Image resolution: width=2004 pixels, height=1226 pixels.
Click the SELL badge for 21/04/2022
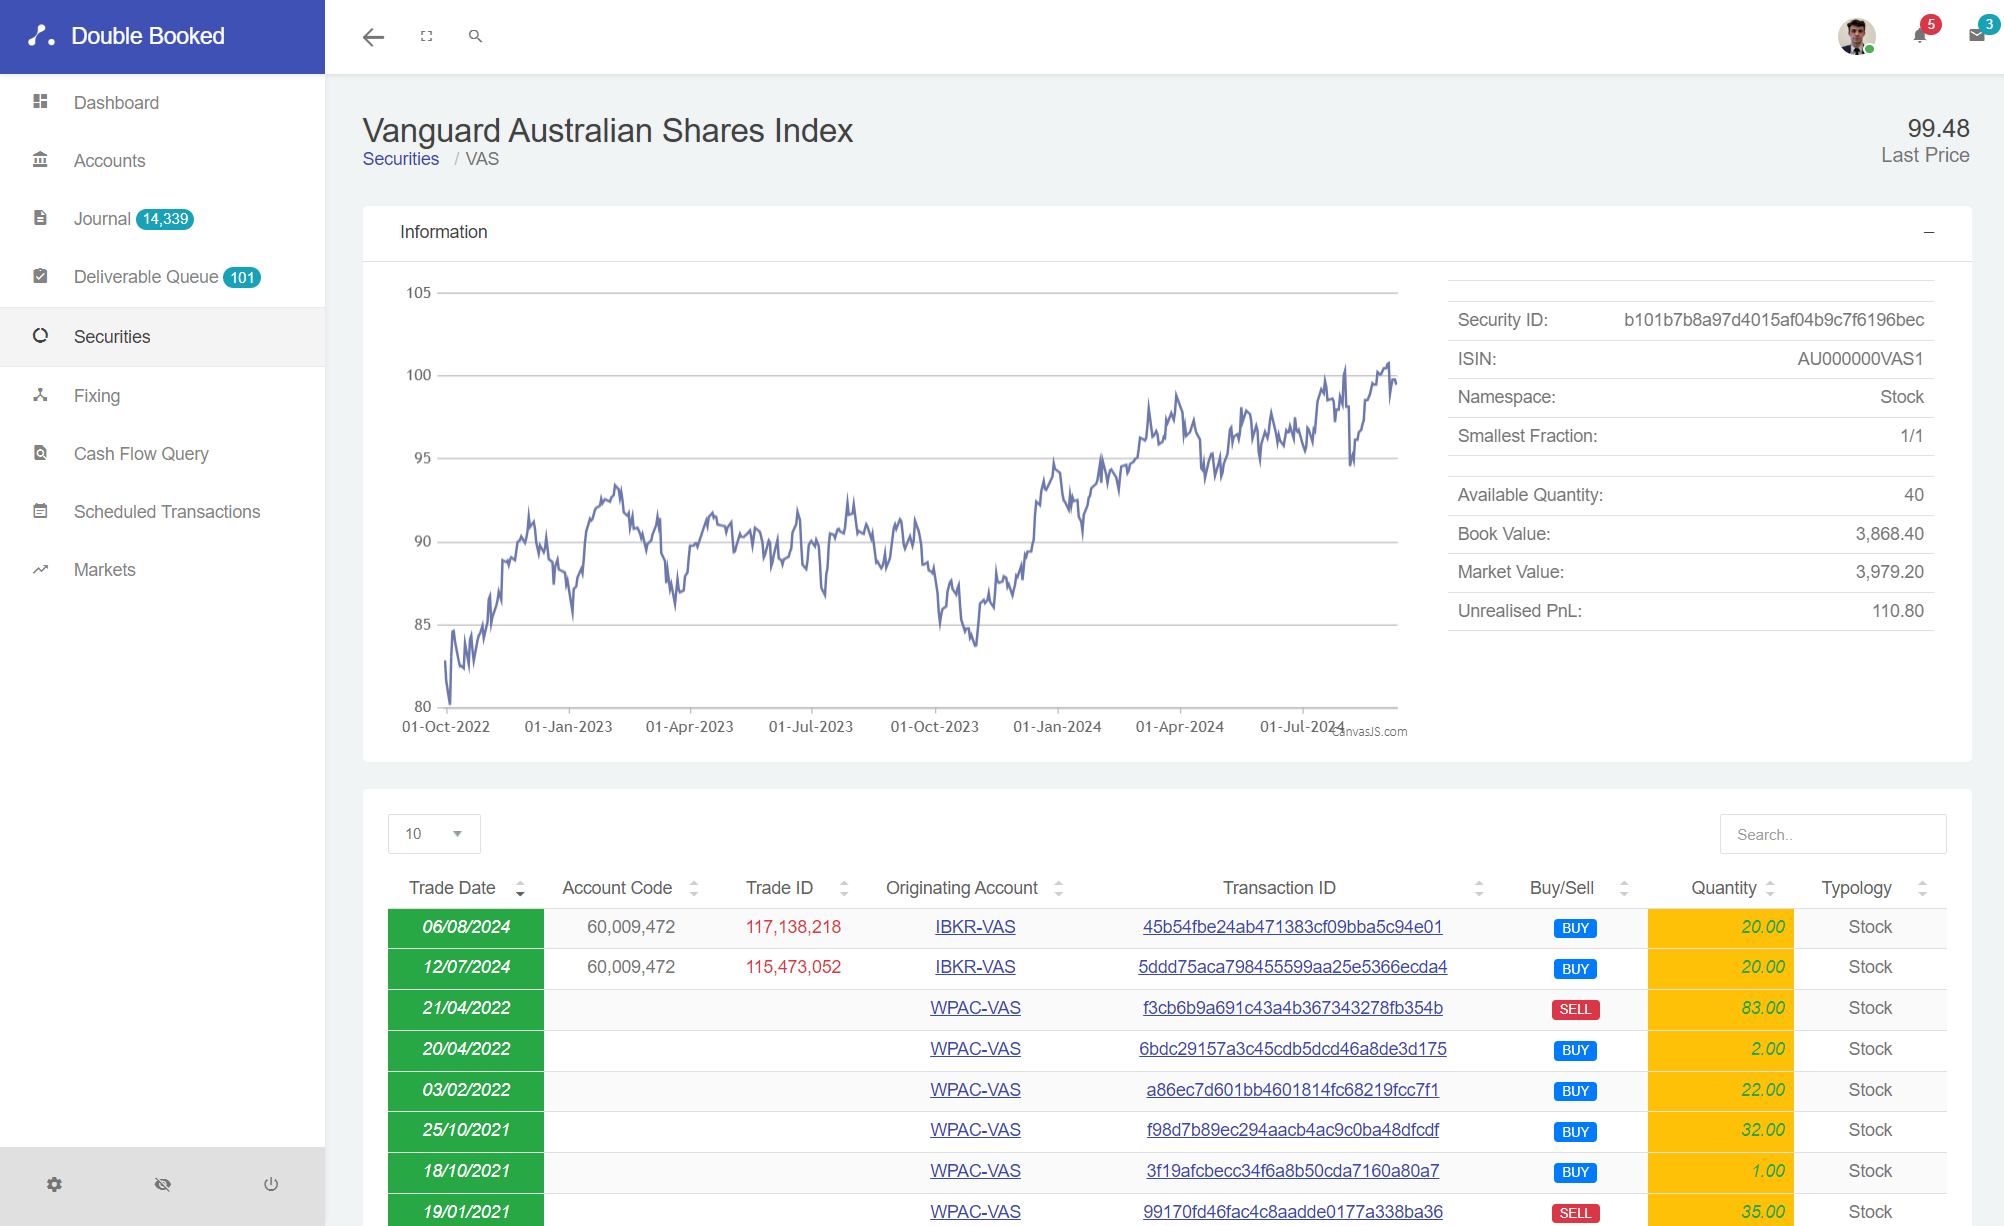[x=1575, y=1009]
